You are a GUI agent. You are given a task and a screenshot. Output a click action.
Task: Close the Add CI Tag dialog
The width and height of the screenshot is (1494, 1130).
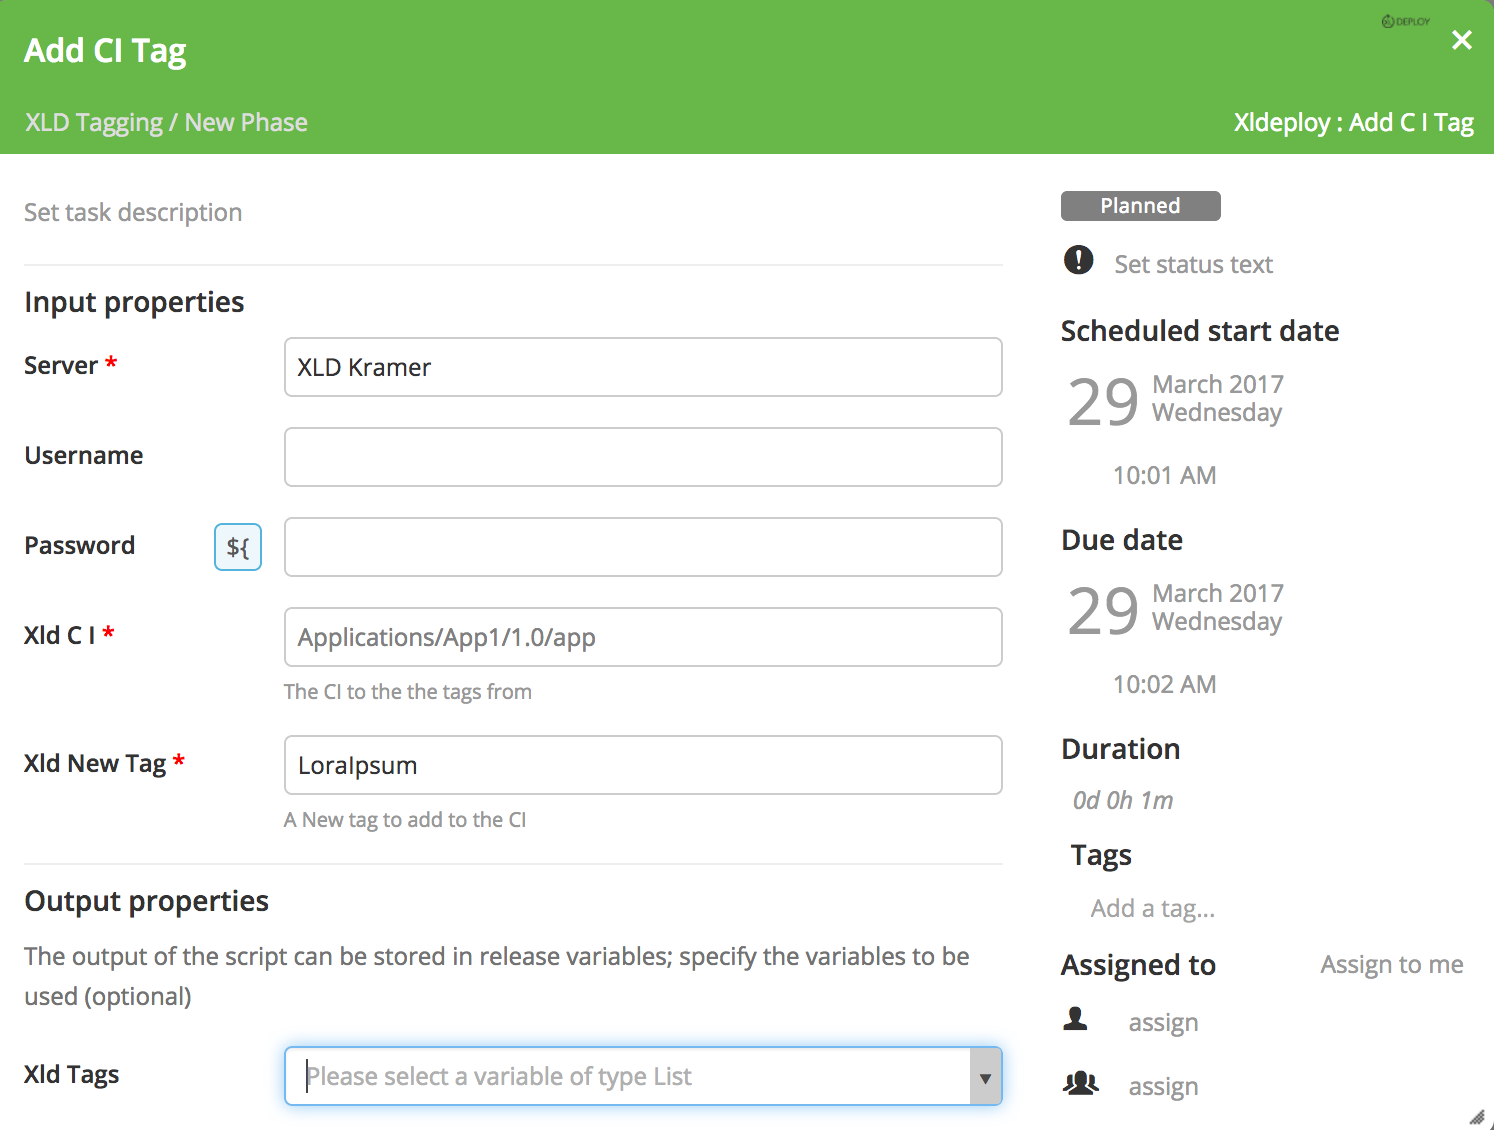coord(1461,40)
